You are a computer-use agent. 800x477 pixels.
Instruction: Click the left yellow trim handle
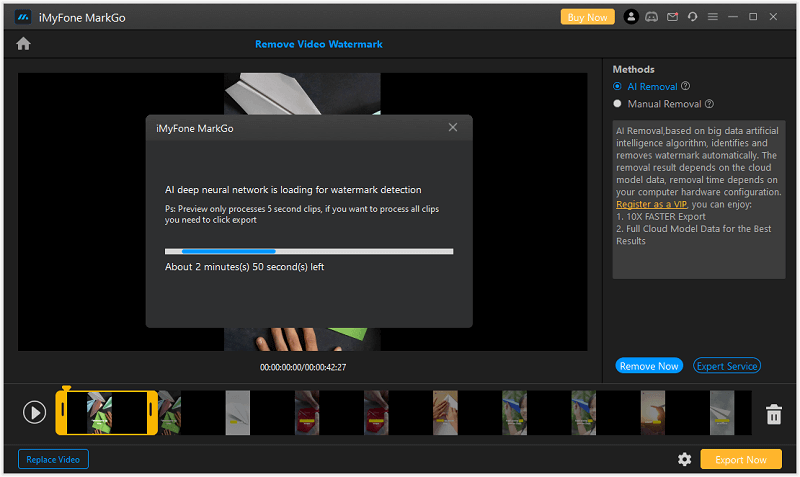pos(62,412)
